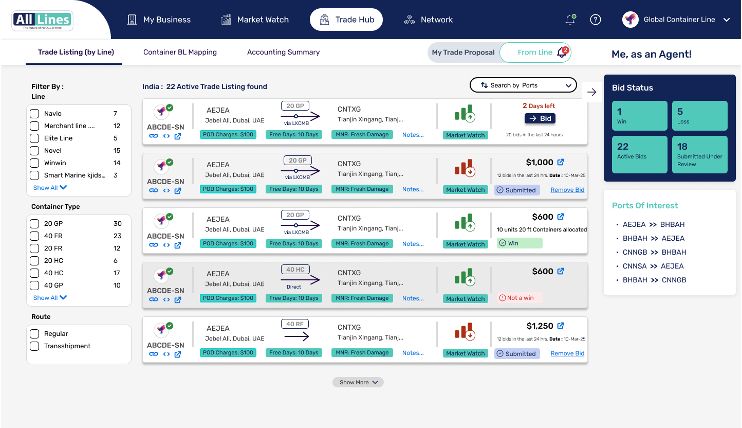Enable the 40 FR container type filter
The image size is (742, 428).
(35, 236)
